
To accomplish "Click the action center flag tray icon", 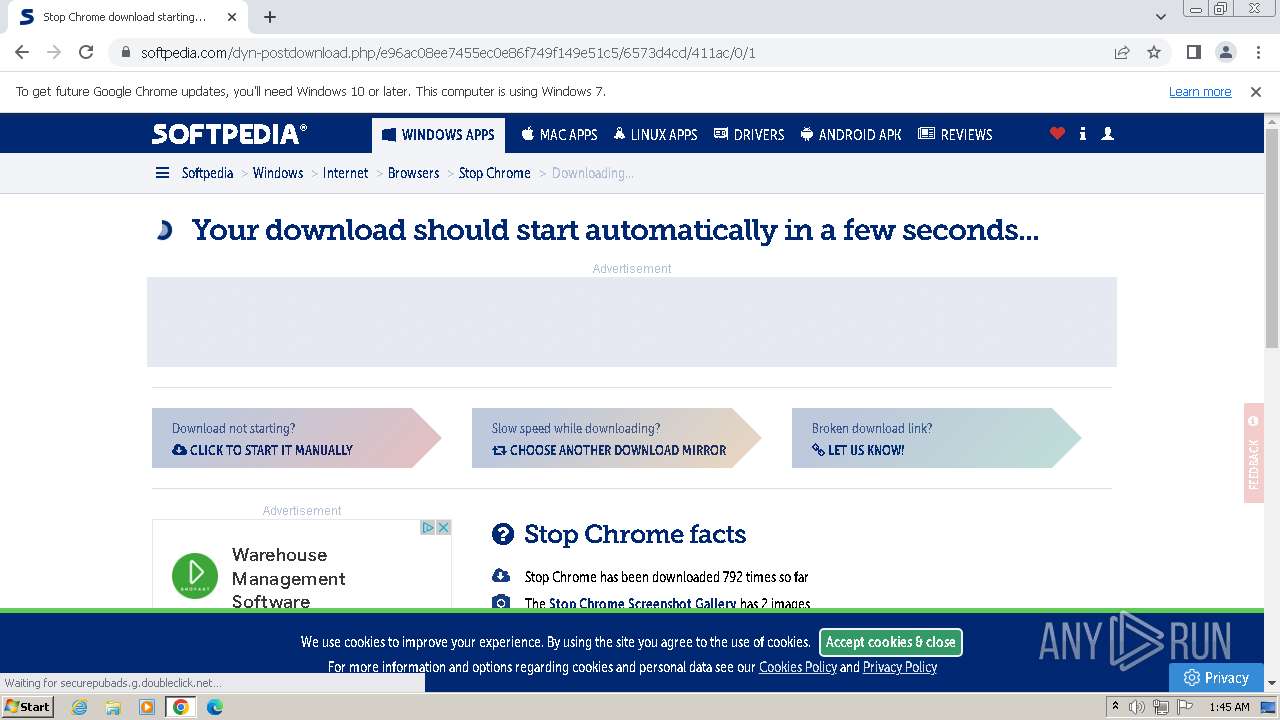I will (x=1183, y=707).
